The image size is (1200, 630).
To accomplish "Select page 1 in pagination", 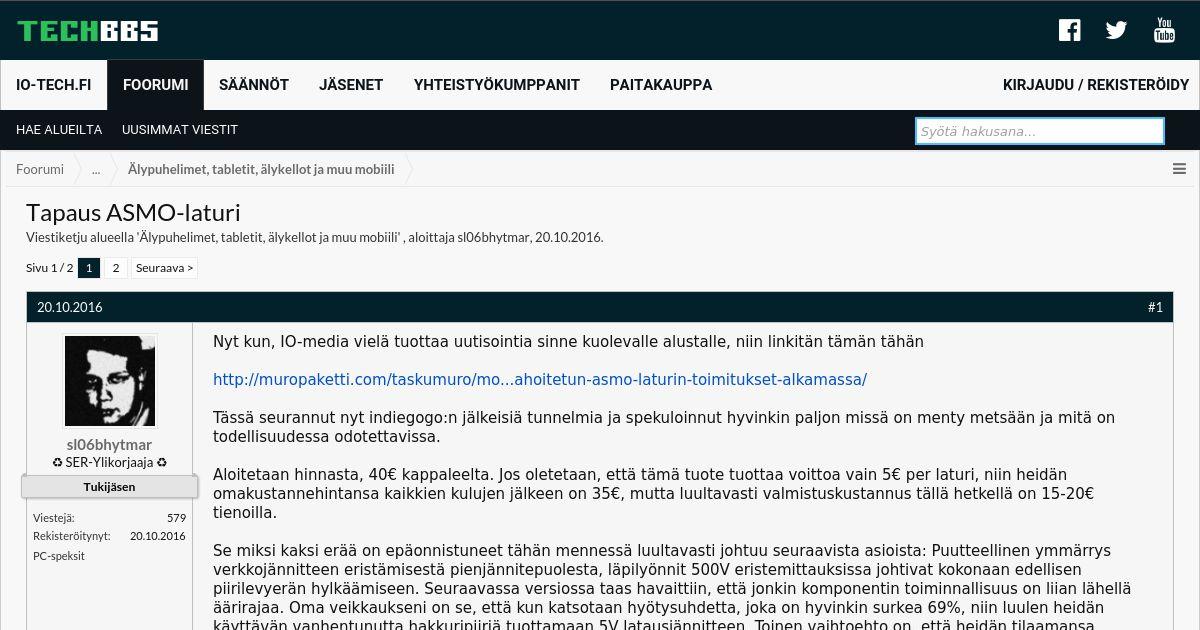I will coord(89,268).
